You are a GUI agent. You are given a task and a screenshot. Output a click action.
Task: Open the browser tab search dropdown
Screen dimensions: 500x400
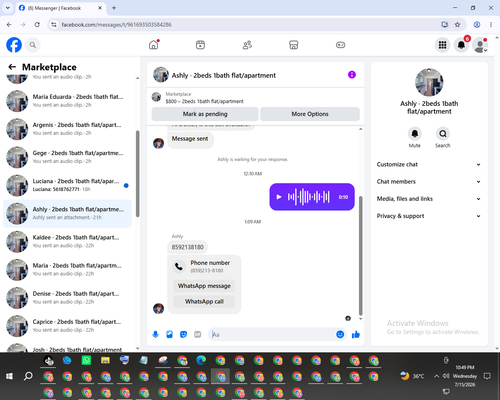[8, 8]
